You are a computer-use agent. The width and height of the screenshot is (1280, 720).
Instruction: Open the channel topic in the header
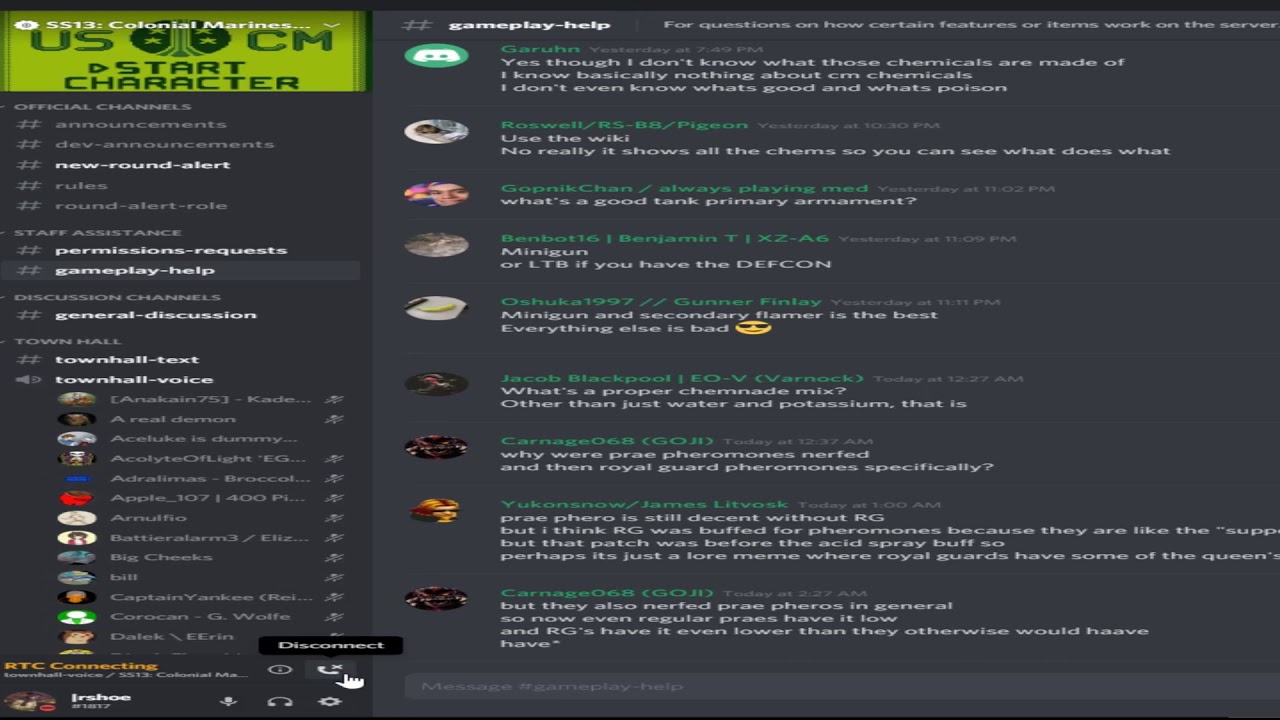pos(970,25)
